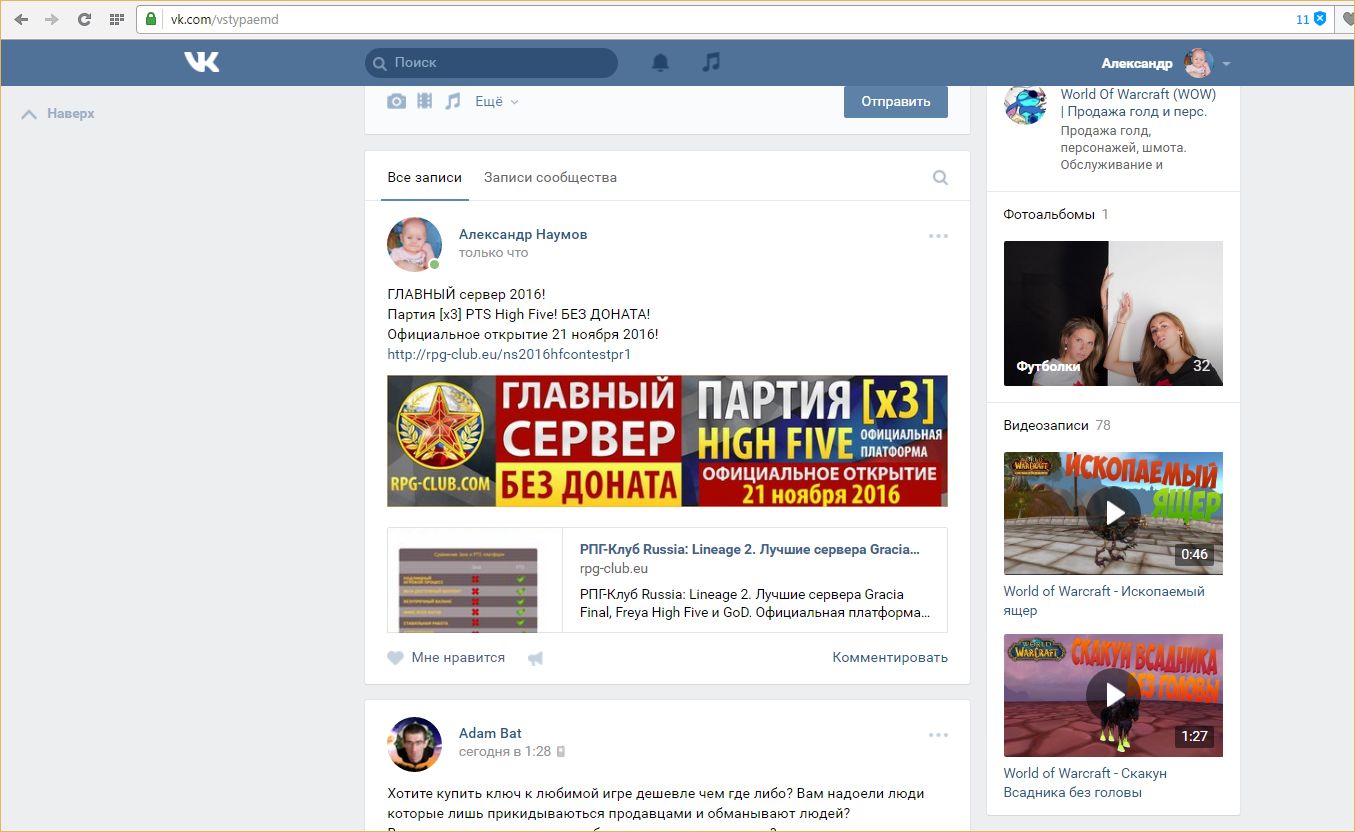Viewport: 1355px width, 832px height.
Task: Select the Все записи tab
Action: pos(424,178)
